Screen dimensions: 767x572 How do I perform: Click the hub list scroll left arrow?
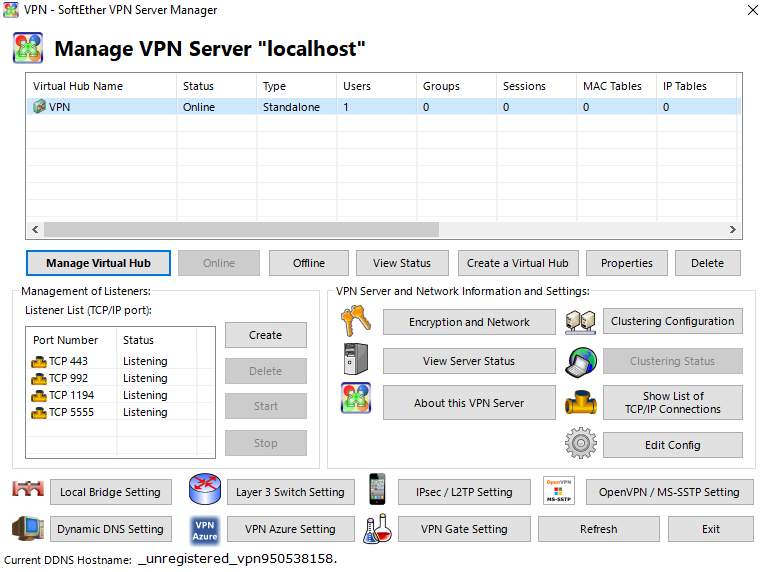(x=35, y=229)
